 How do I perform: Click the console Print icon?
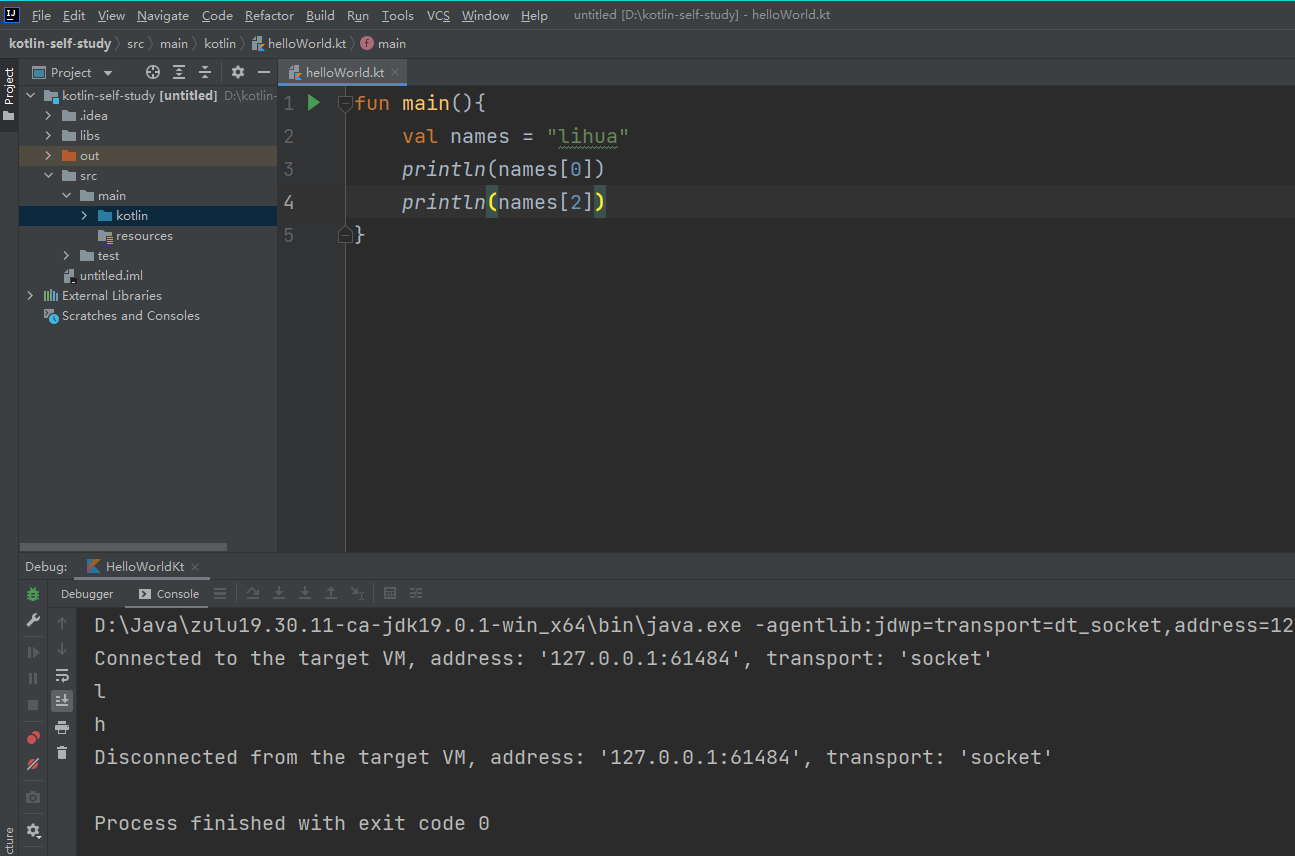tap(62, 727)
